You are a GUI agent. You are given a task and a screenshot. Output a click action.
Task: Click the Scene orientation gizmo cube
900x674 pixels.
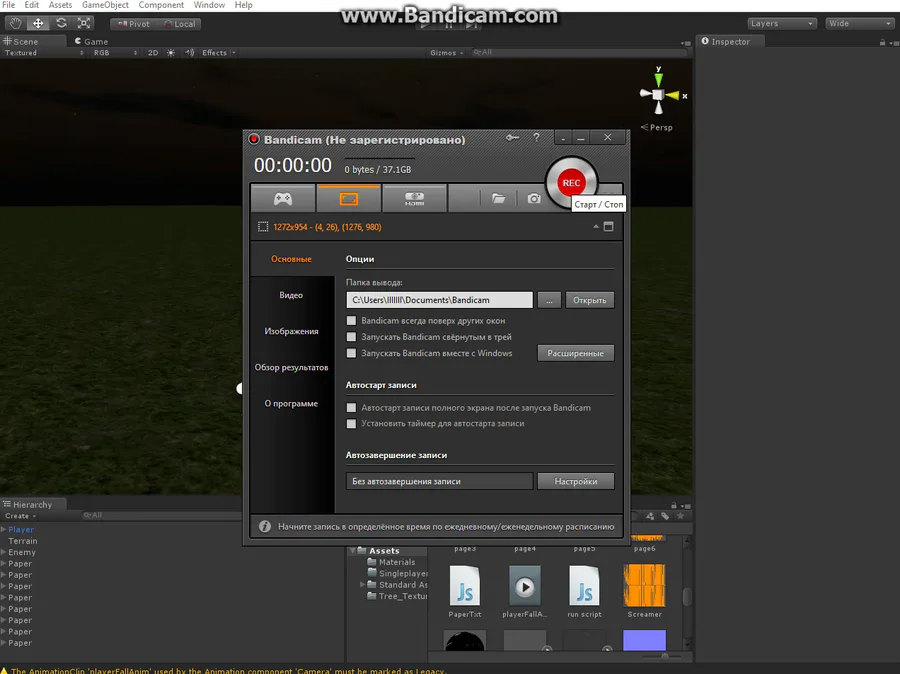658,95
